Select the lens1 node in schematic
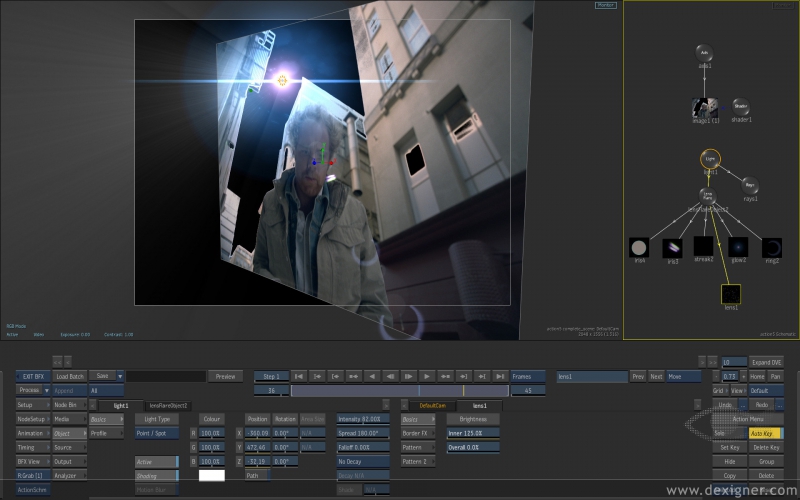The width and height of the screenshot is (800, 500). click(x=731, y=294)
